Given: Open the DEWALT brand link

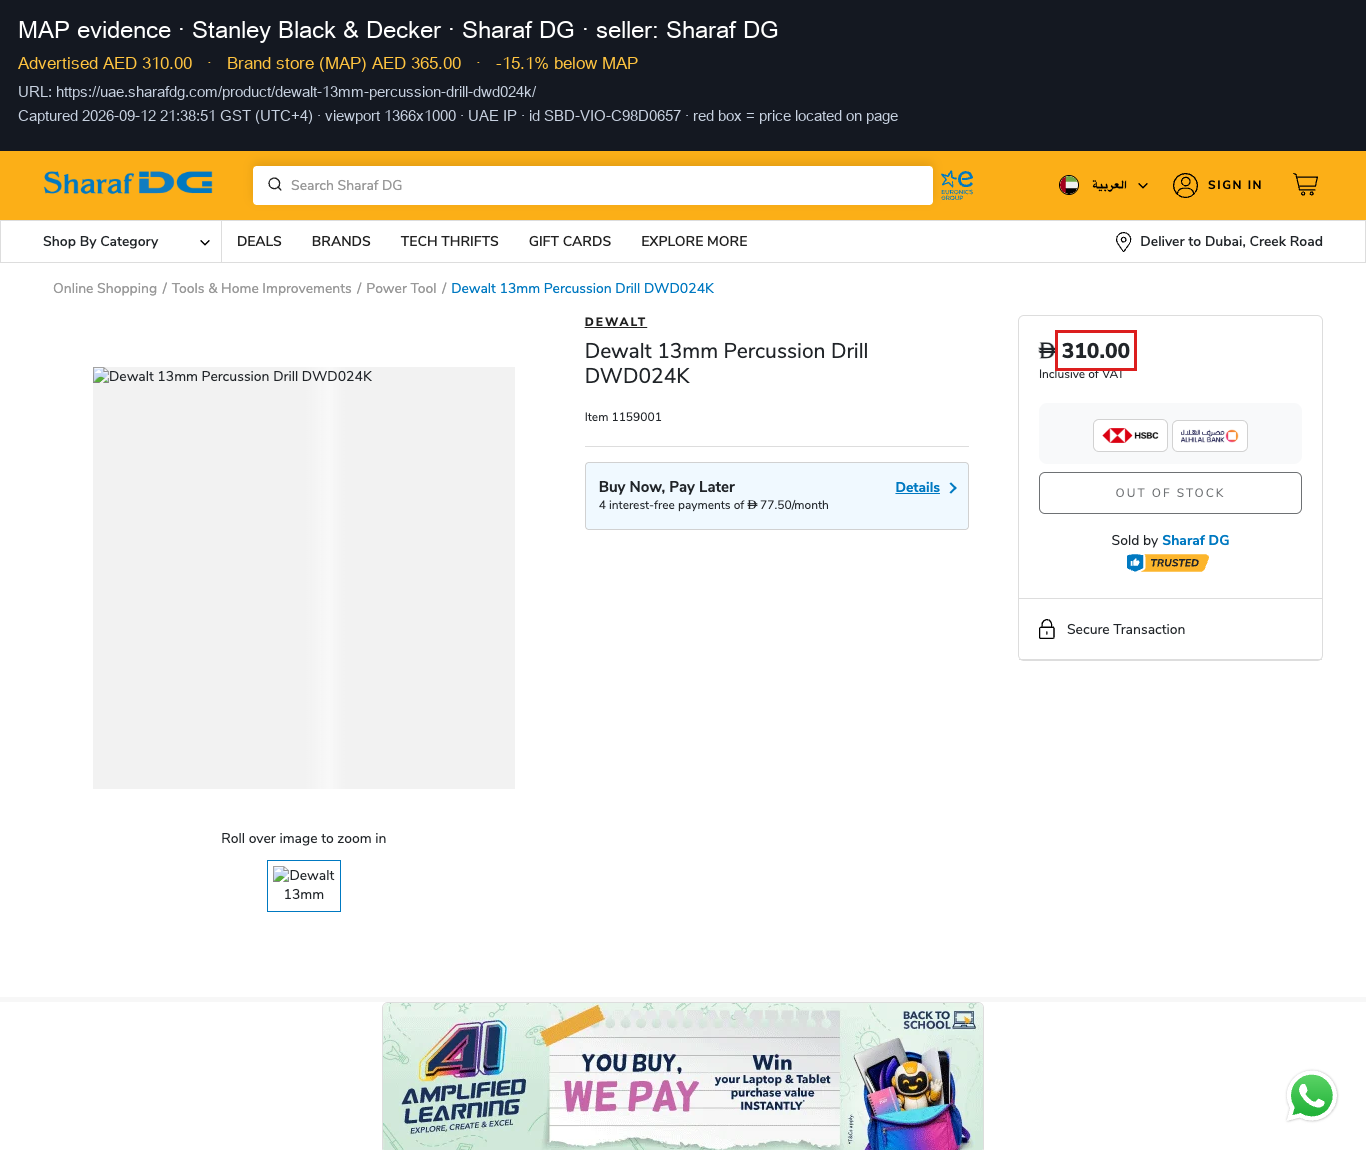Looking at the screenshot, I should click(x=615, y=322).
